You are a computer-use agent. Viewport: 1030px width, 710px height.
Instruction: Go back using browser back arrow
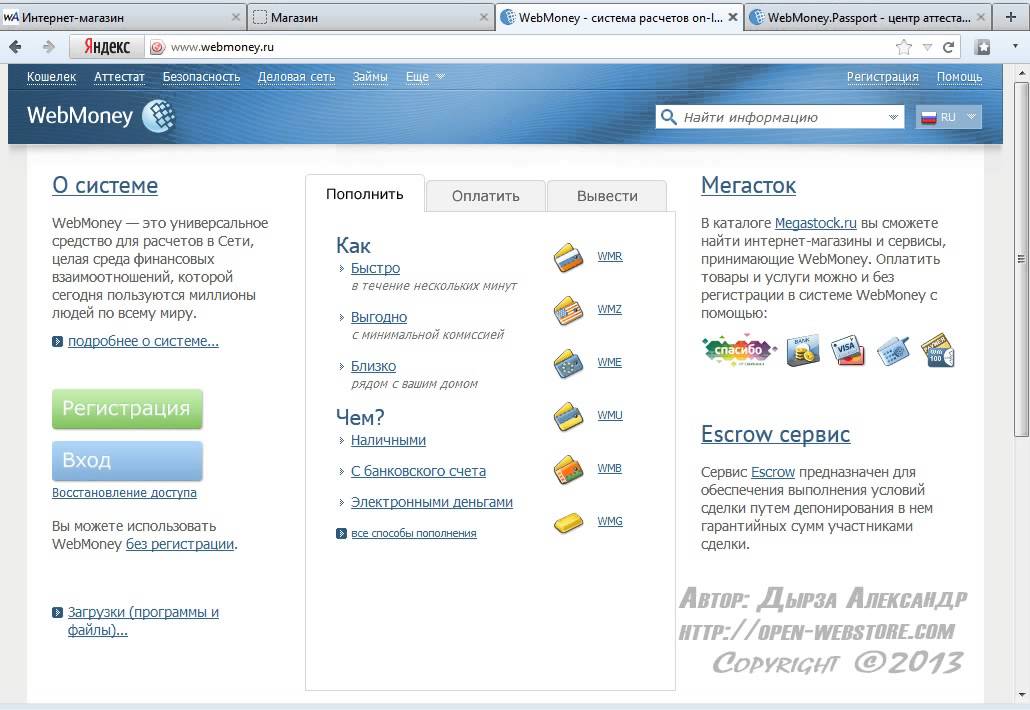[x=15, y=47]
